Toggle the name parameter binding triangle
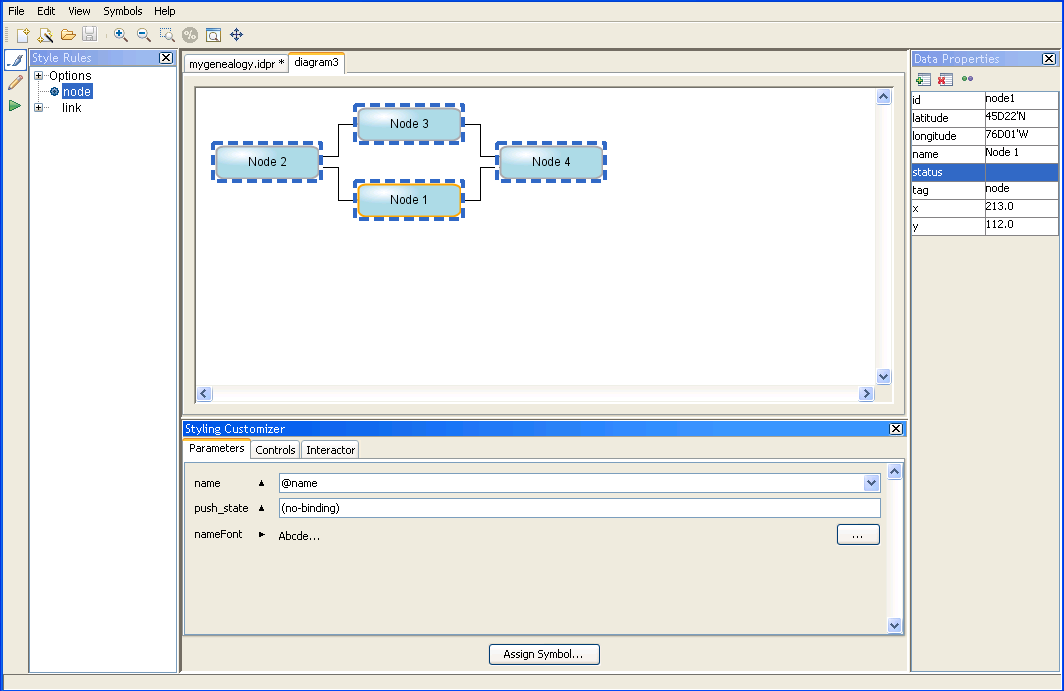This screenshot has width=1064, height=691. pyautogui.click(x=262, y=483)
